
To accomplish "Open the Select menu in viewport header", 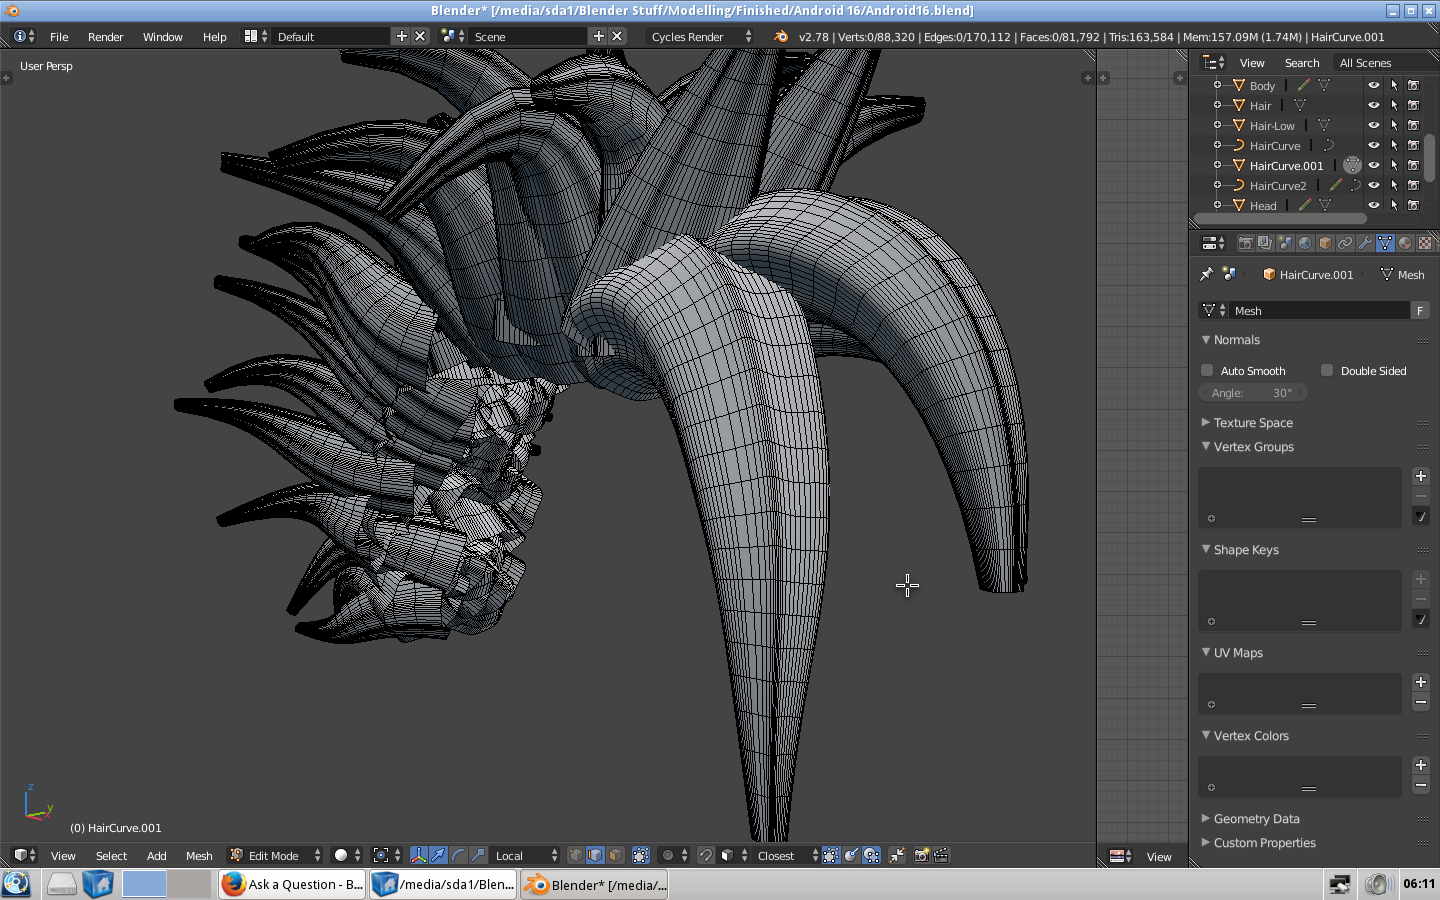I will click(x=111, y=855).
